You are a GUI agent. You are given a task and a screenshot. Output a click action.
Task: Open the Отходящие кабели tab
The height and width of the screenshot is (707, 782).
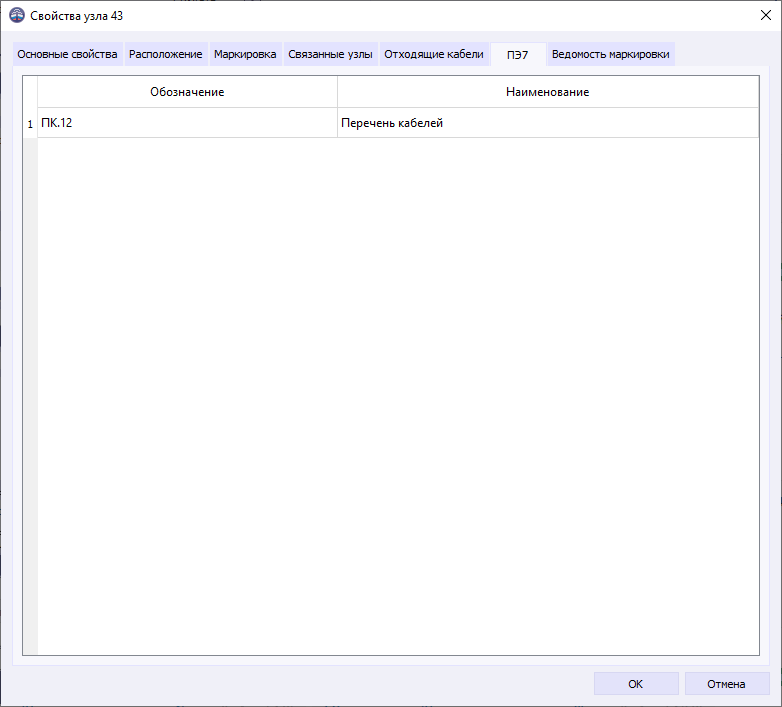point(433,54)
